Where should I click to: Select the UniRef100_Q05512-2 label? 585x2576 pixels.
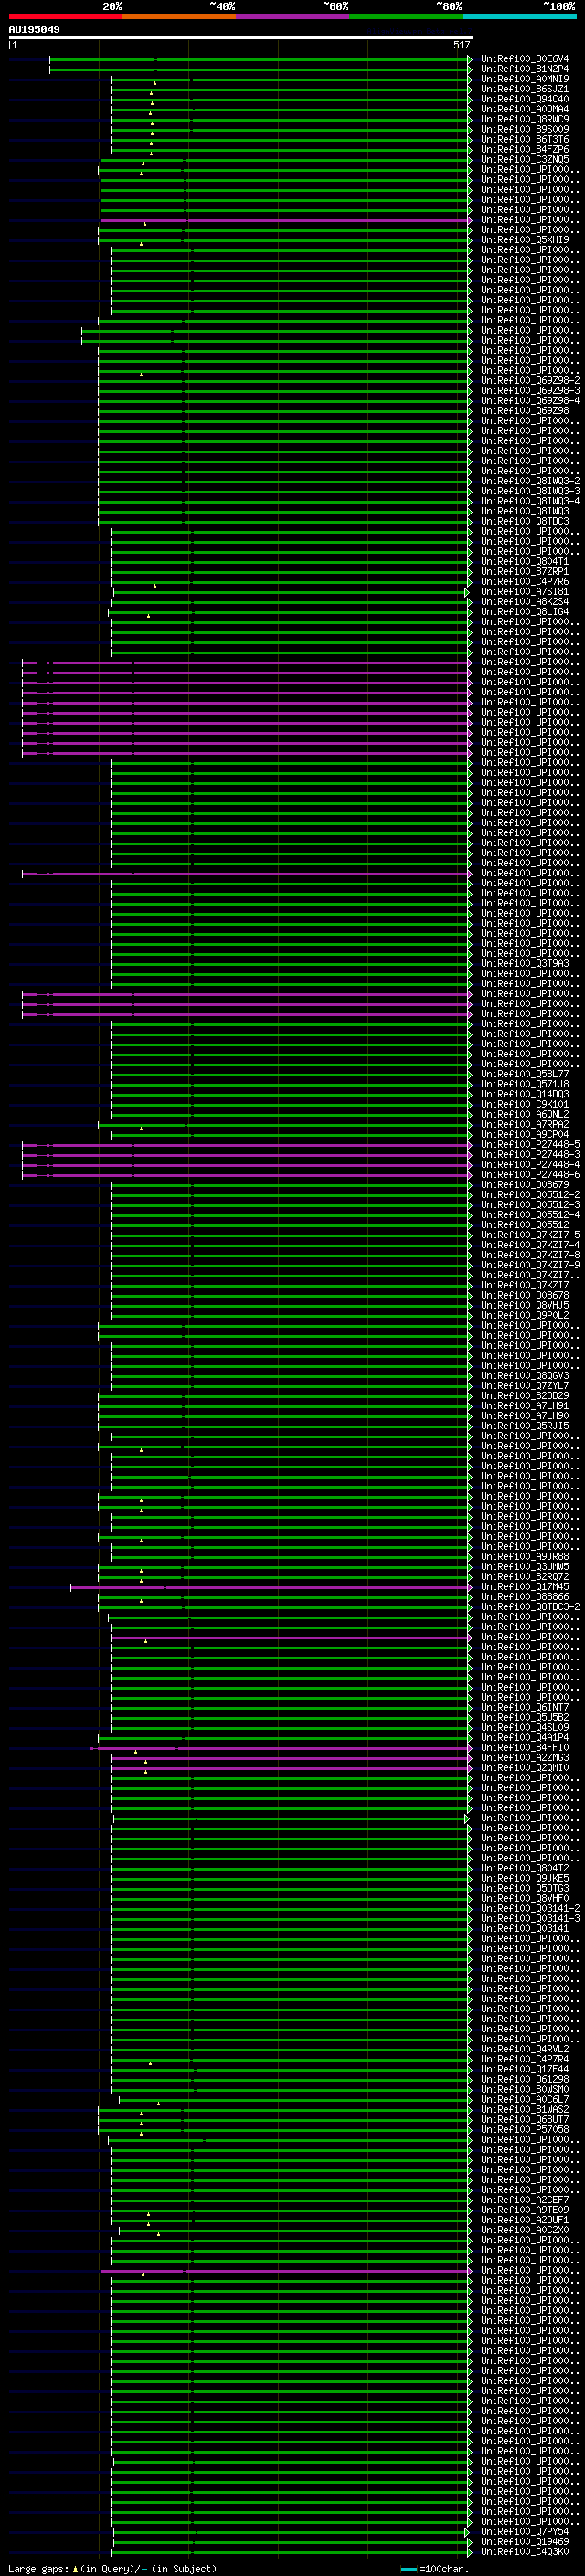(530, 1194)
